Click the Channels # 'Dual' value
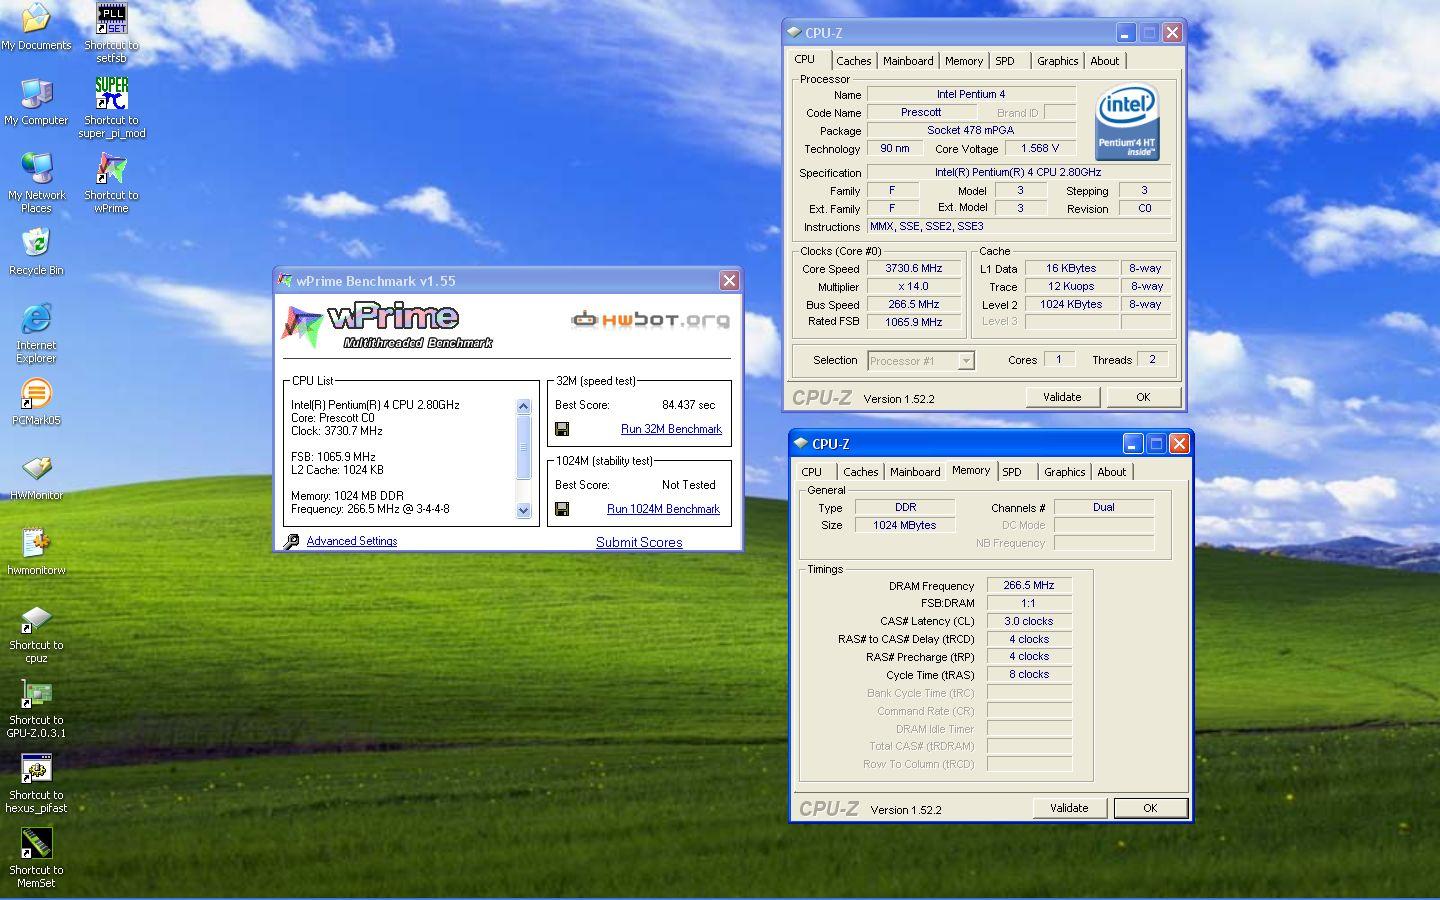Screen dimensions: 1440x900 [1104, 507]
